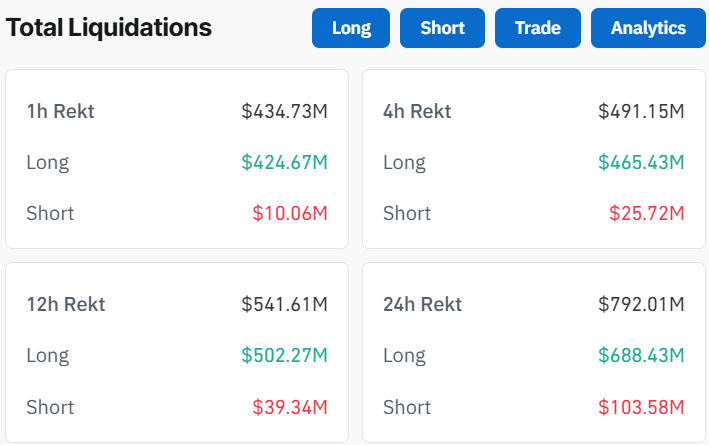
Task: Select the 24h Long value $688.43M
Action: (641, 355)
